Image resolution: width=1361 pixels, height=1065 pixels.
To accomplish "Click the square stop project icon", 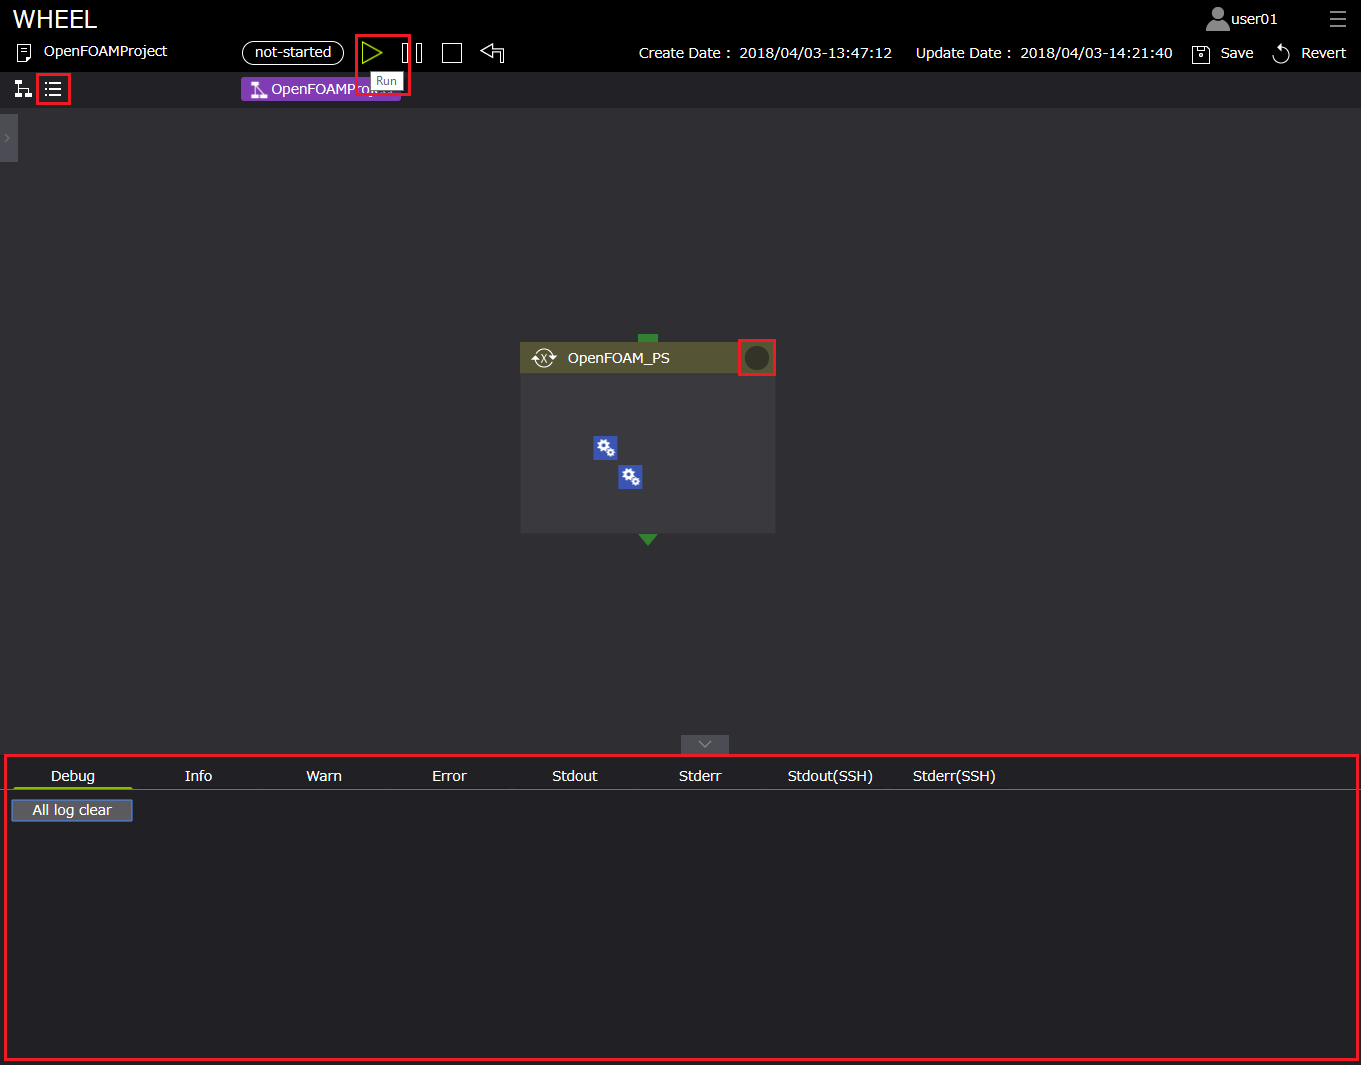I will (x=452, y=53).
